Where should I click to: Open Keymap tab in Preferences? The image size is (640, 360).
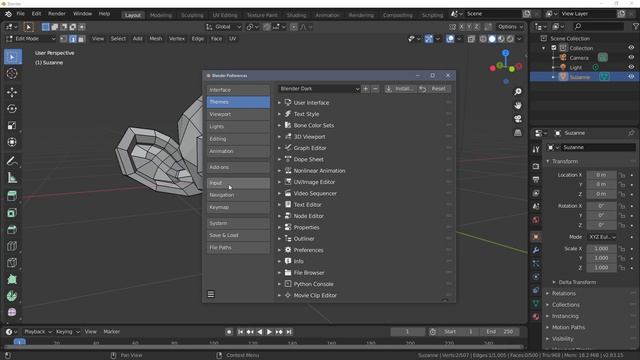coord(238,207)
